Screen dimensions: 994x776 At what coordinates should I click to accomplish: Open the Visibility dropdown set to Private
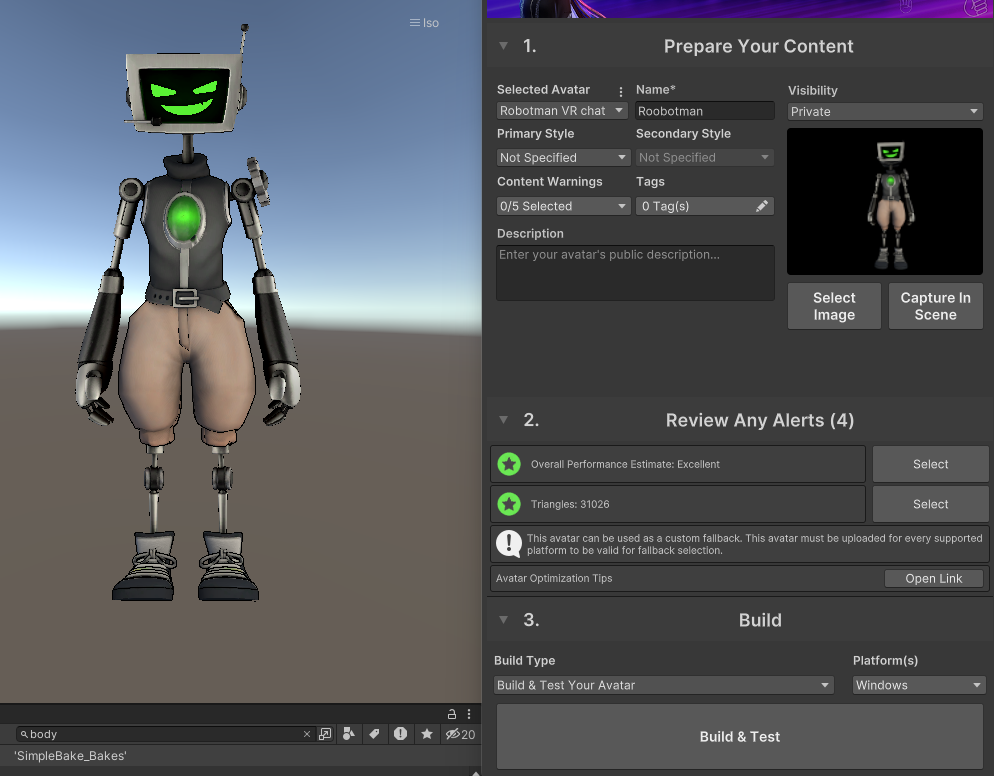885,112
